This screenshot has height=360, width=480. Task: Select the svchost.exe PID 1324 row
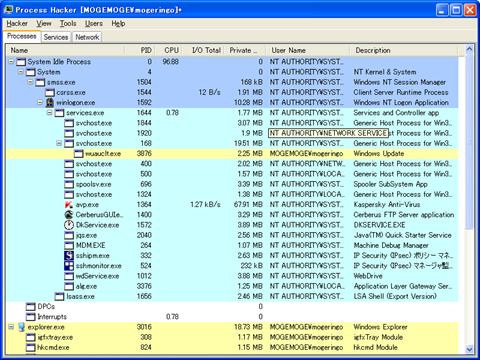(232, 194)
